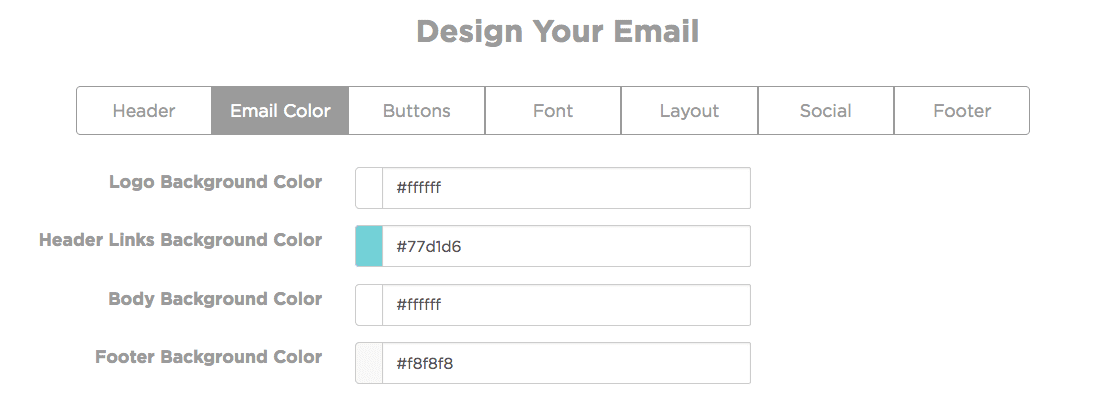Go to the Font tab
Screen dimensions: 1100x409
[x=553, y=111]
